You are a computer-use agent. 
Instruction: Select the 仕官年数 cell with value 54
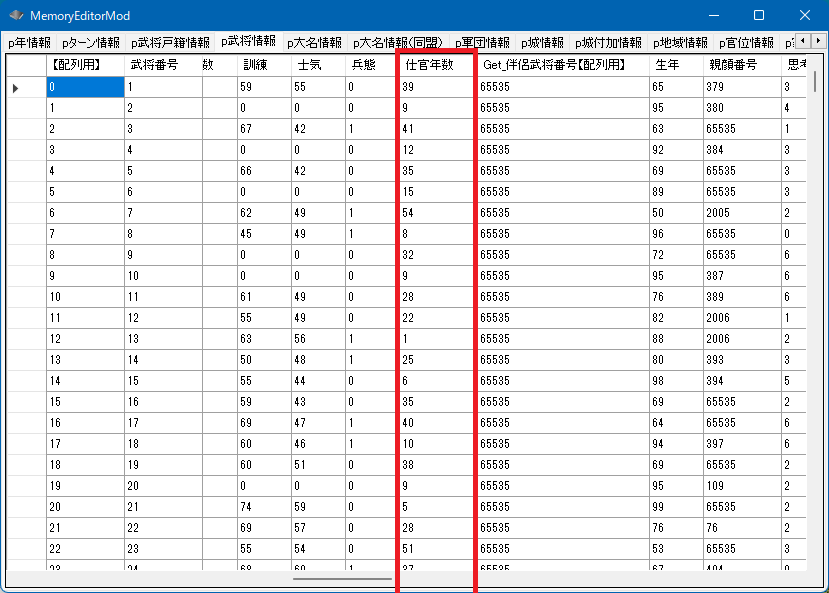tap(437, 213)
